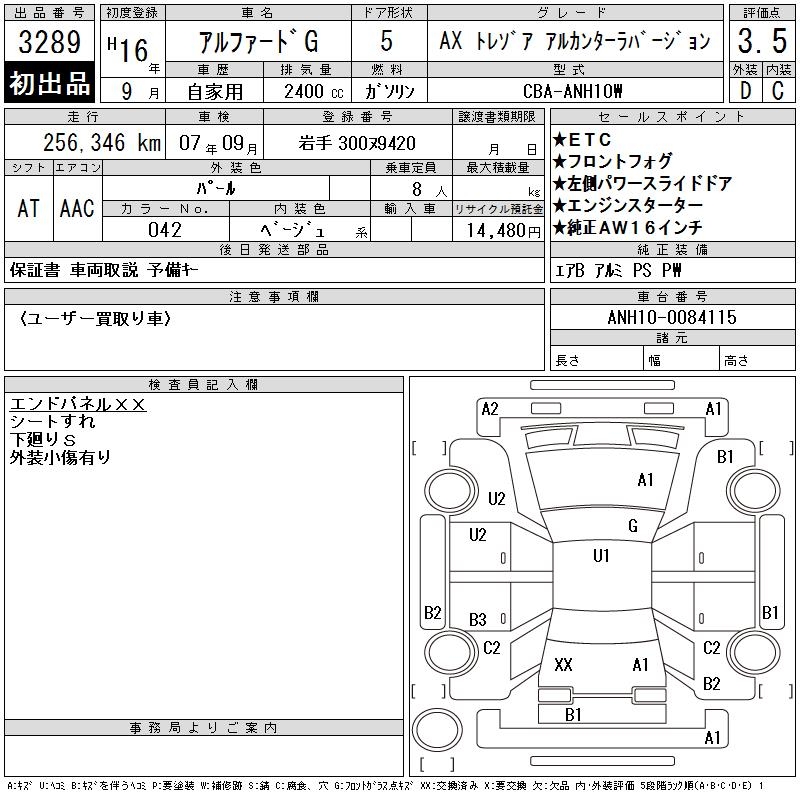Select the セールスポイント header
This screenshot has width=800, height=800.
click(672, 117)
